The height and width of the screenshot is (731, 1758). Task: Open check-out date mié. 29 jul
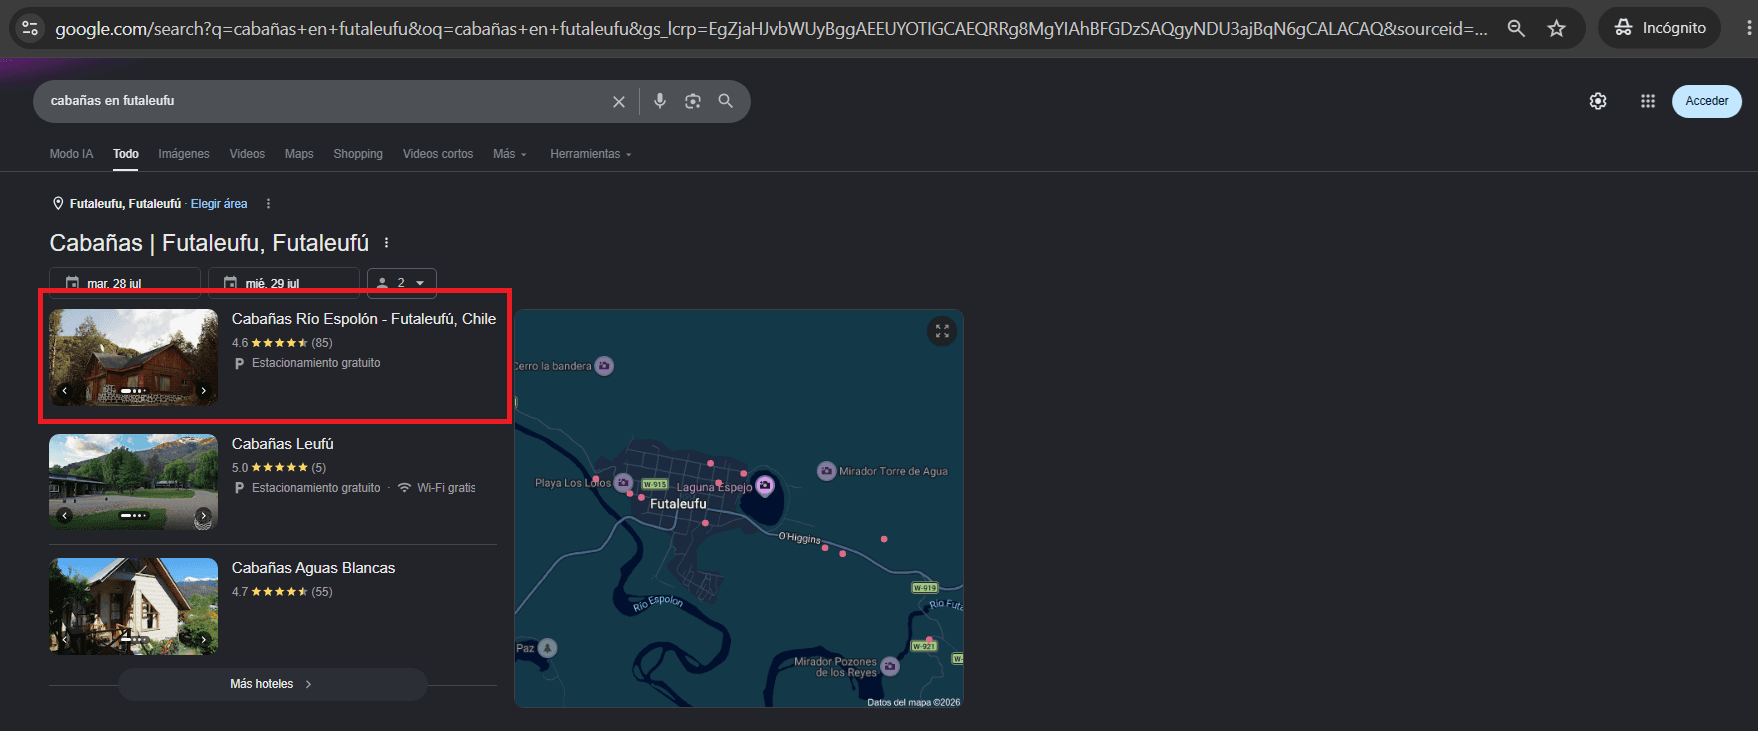coord(283,283)
